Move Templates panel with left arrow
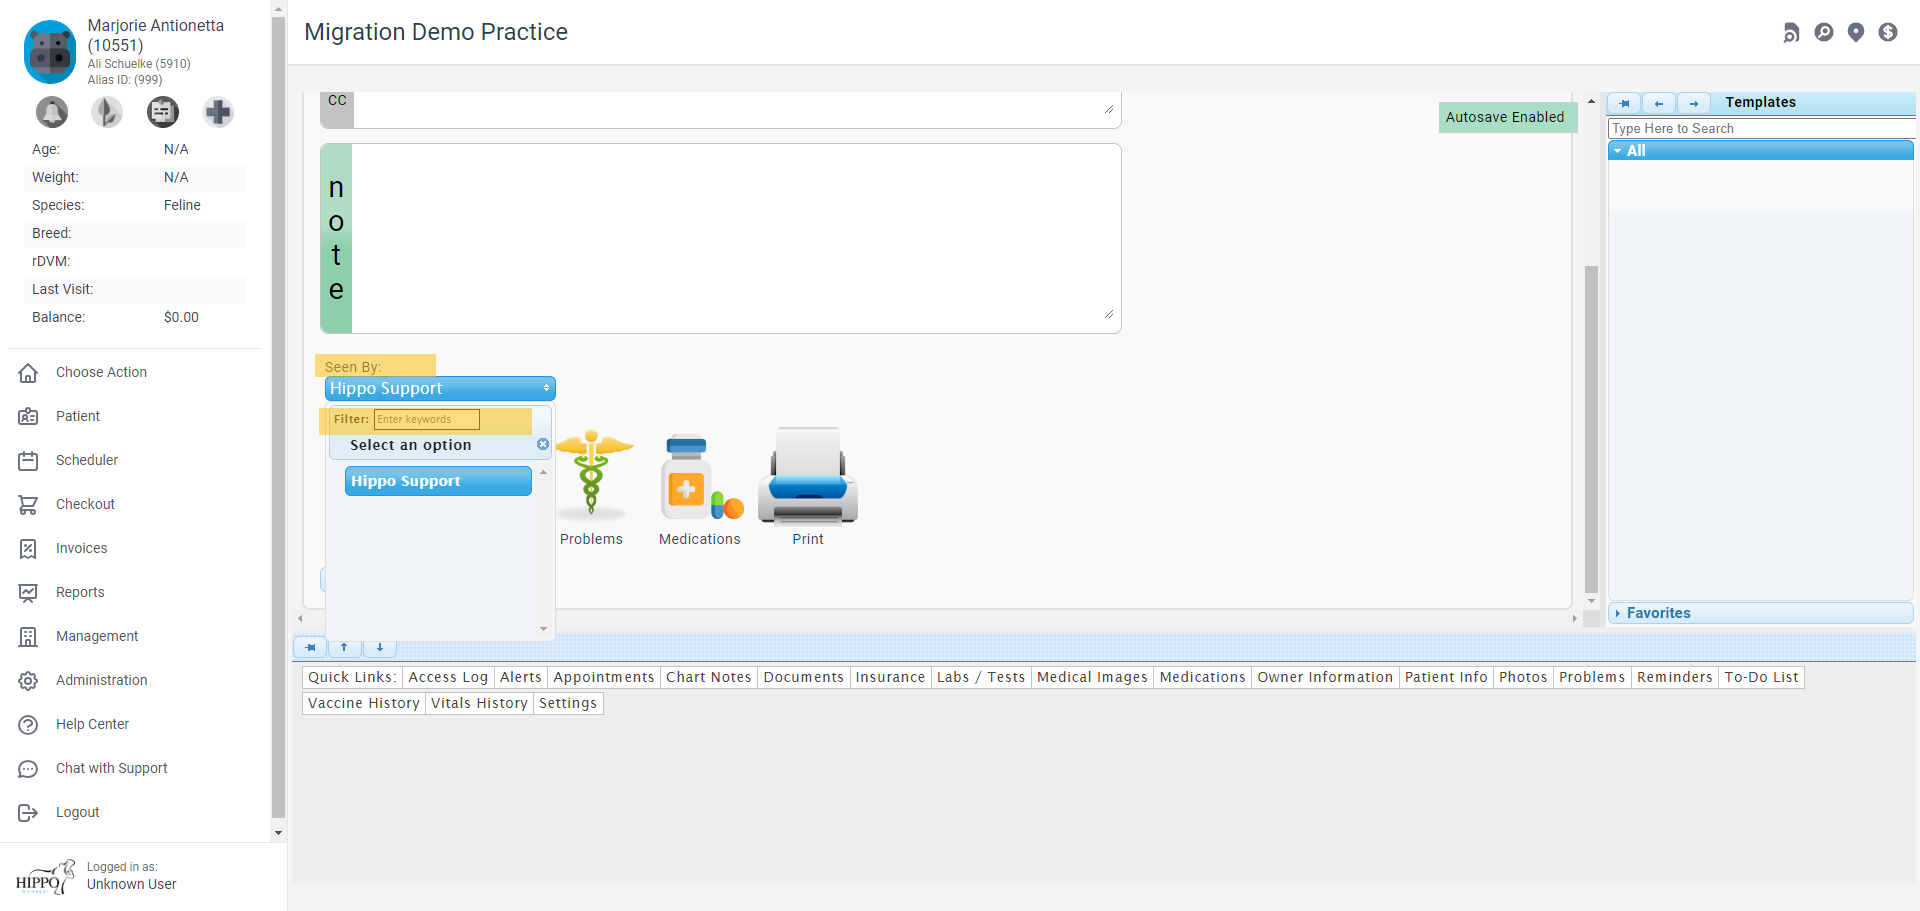Image resolution: width=1920 pixels, height=911 pixels. click(1659, 103)
